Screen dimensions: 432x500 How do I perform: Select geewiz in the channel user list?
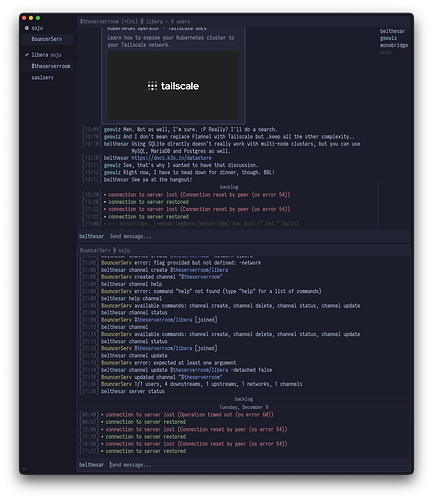388,38
